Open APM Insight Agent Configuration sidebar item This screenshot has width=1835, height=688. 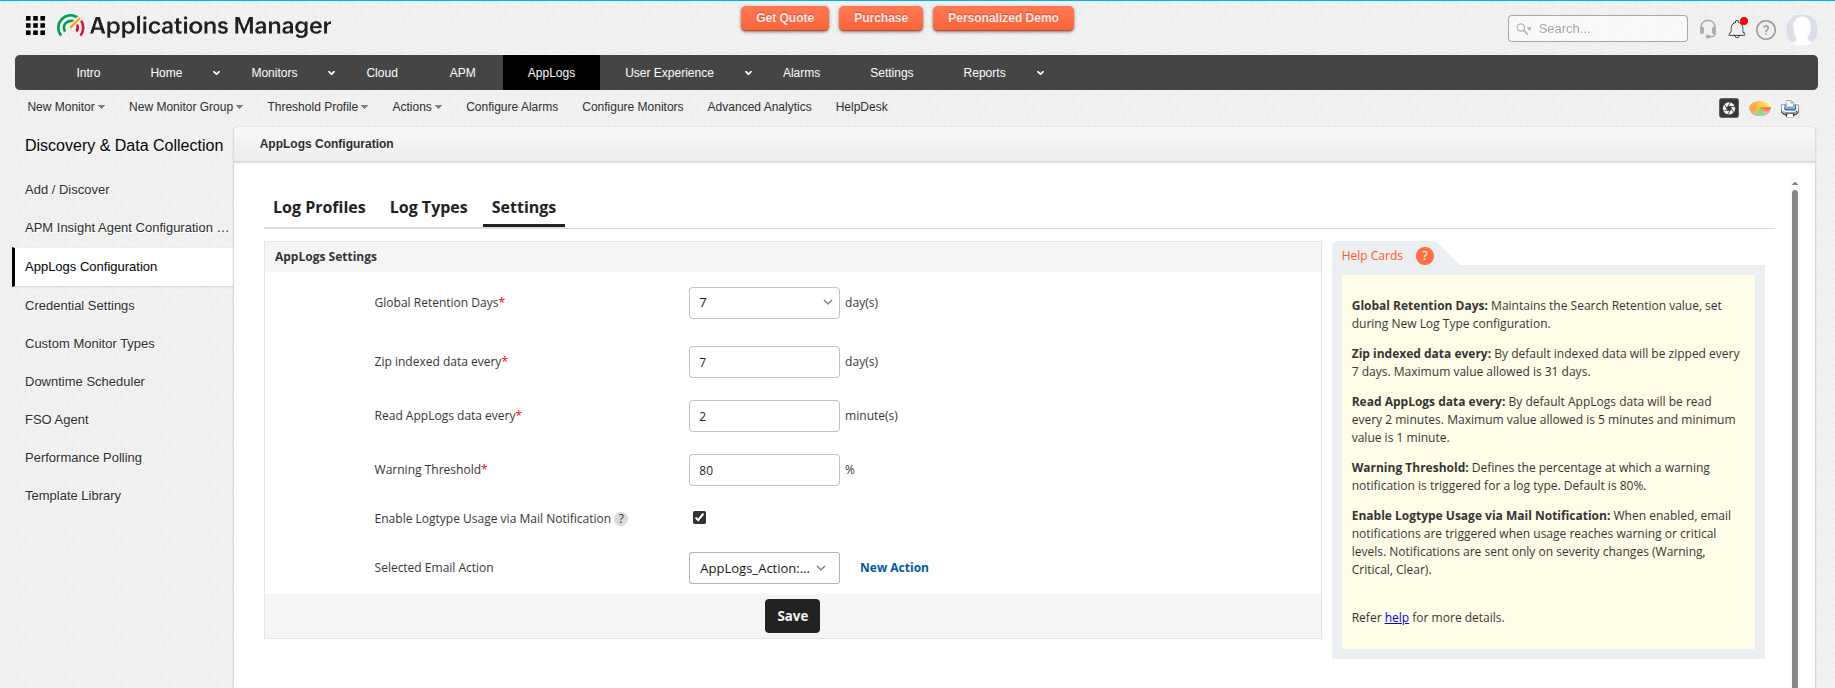[127, 228]
